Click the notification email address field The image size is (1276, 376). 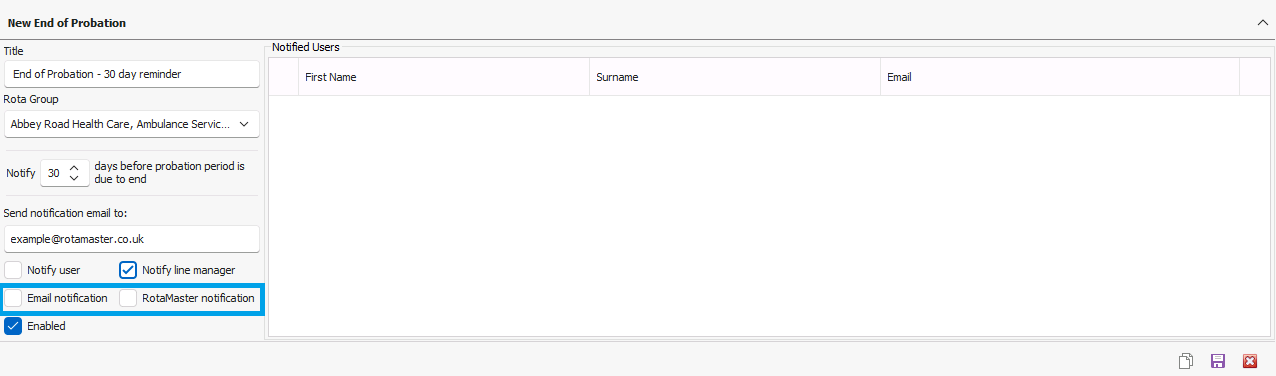(x=132, y=240)
